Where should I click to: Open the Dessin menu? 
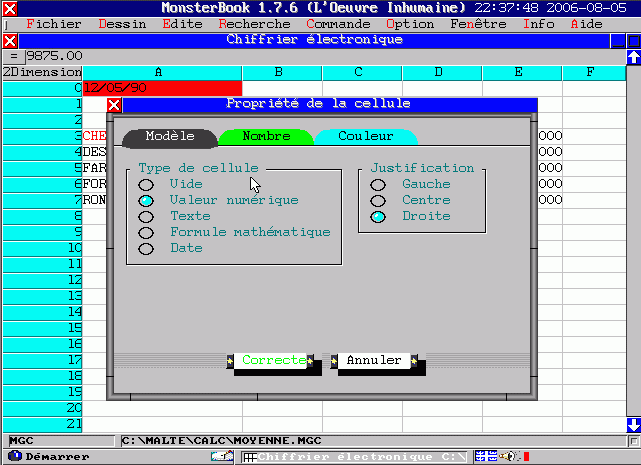tap(122, 24)
